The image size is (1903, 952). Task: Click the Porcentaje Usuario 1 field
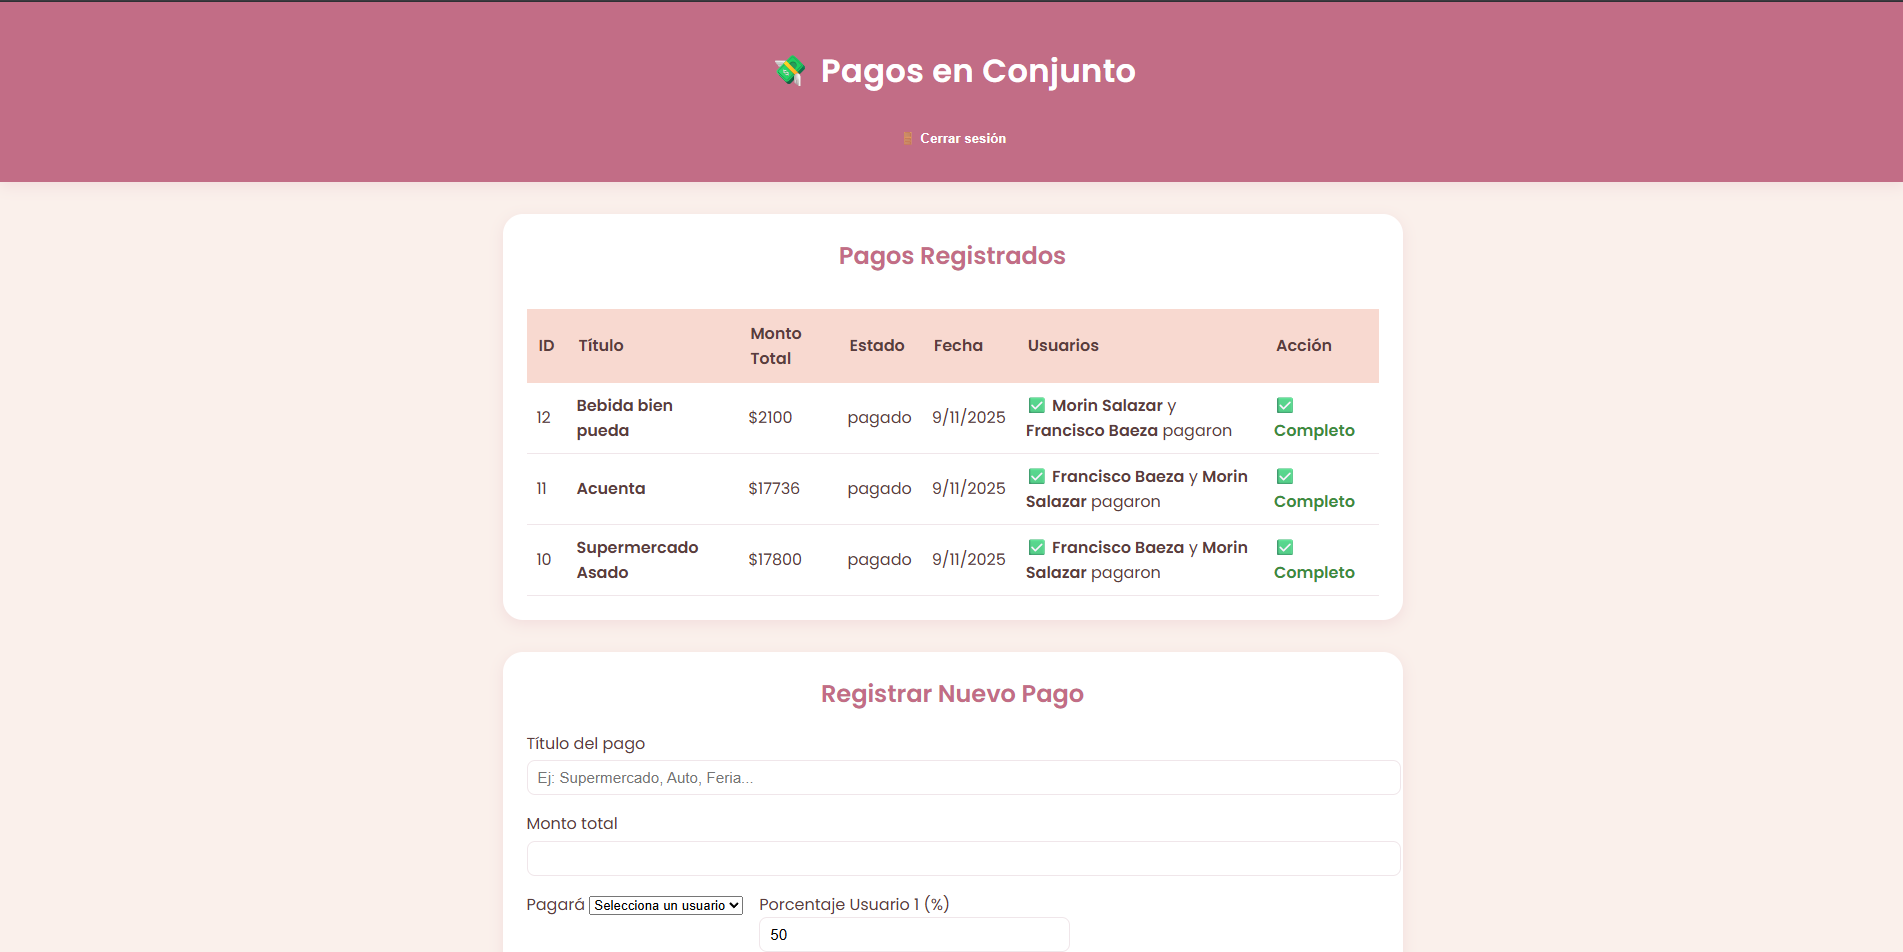click(x=913, y=935)
